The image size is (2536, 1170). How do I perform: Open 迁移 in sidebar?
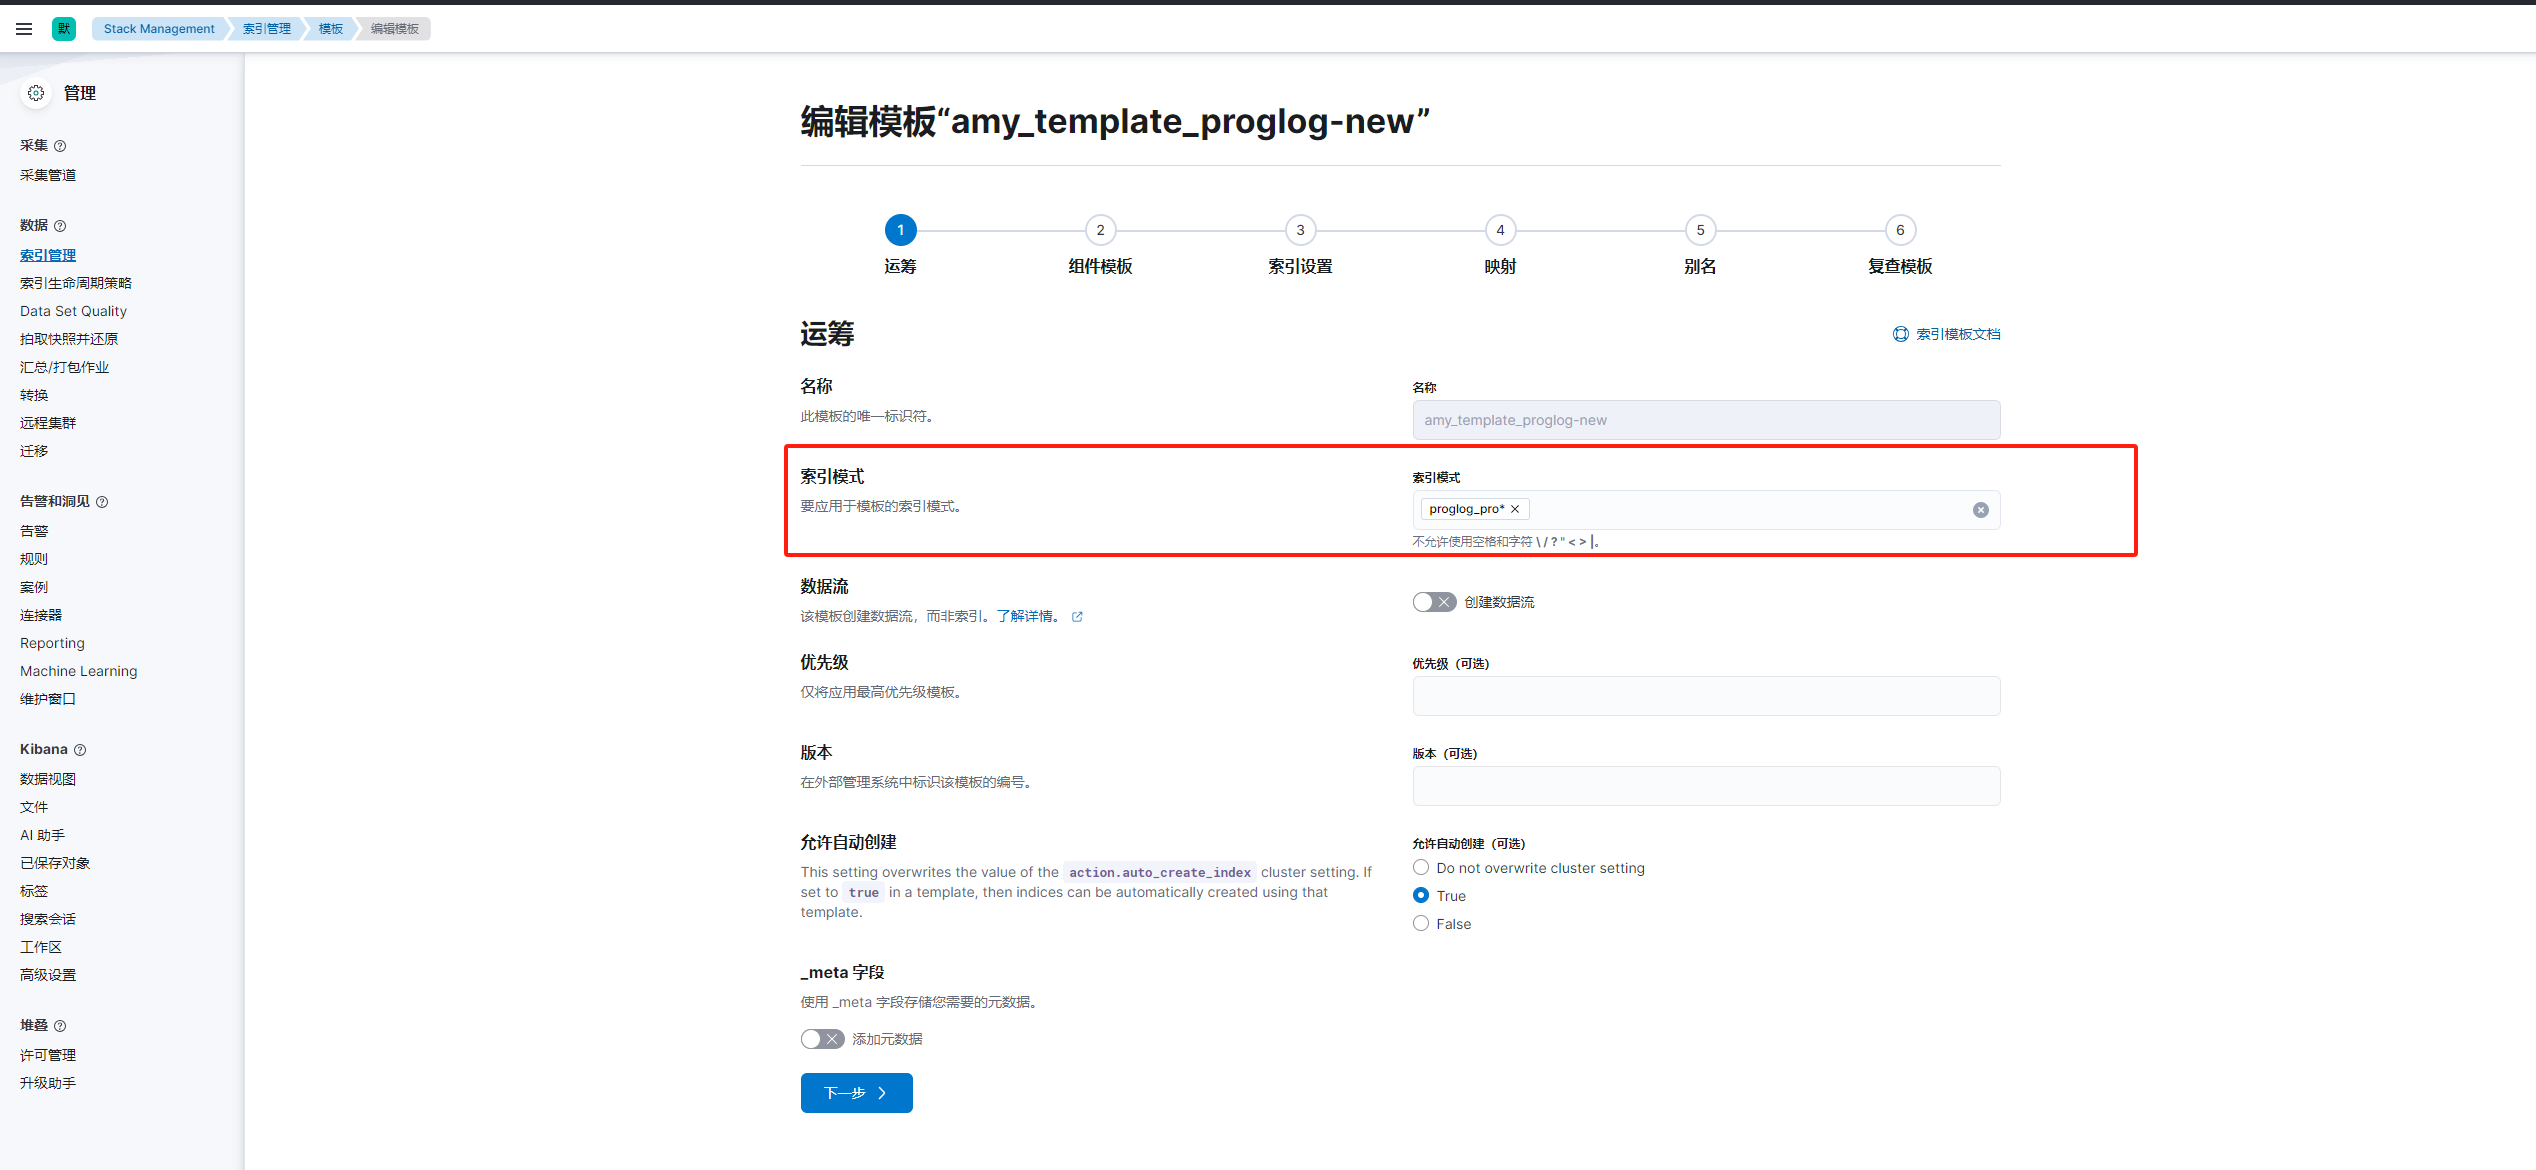[x=34, y=451]
